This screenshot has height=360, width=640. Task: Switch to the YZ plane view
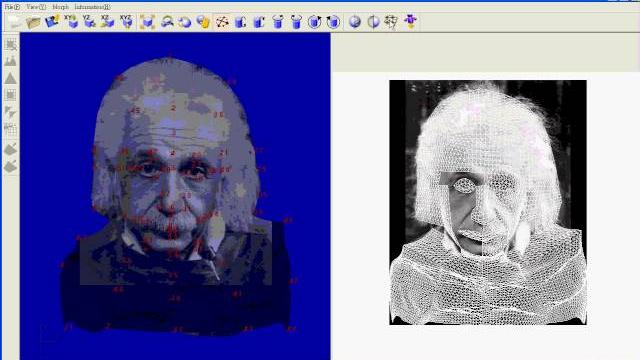(89, 21)
